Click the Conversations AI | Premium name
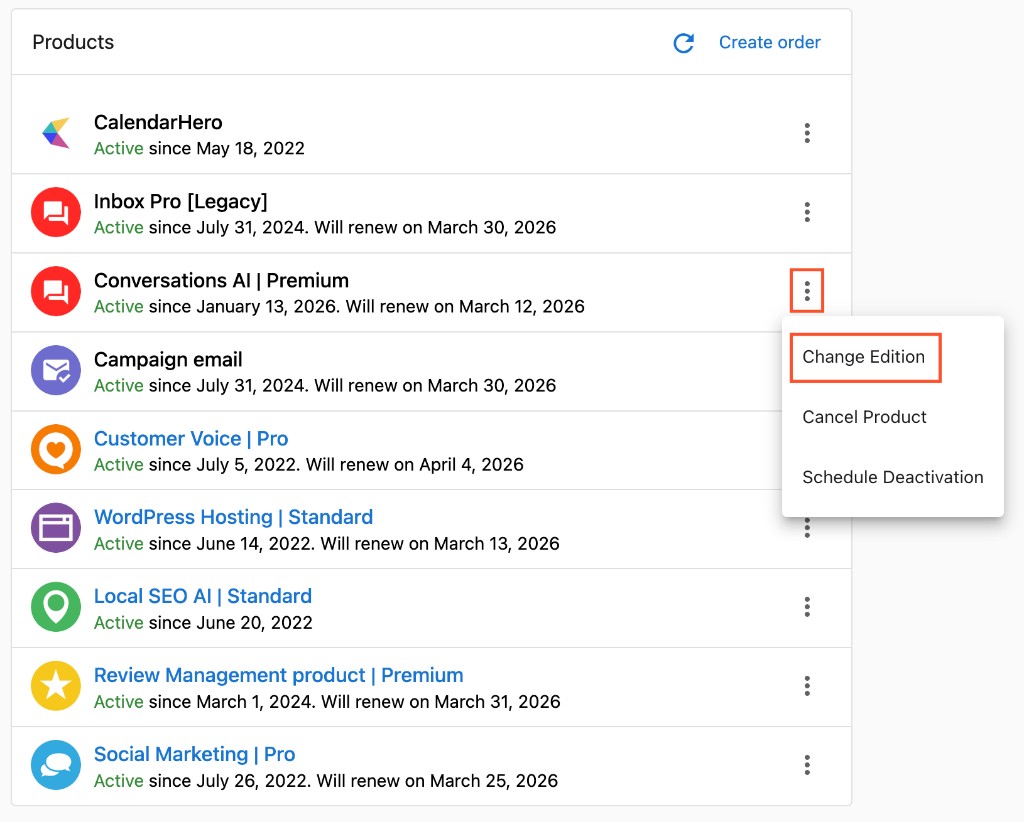 tap(221, 281)
